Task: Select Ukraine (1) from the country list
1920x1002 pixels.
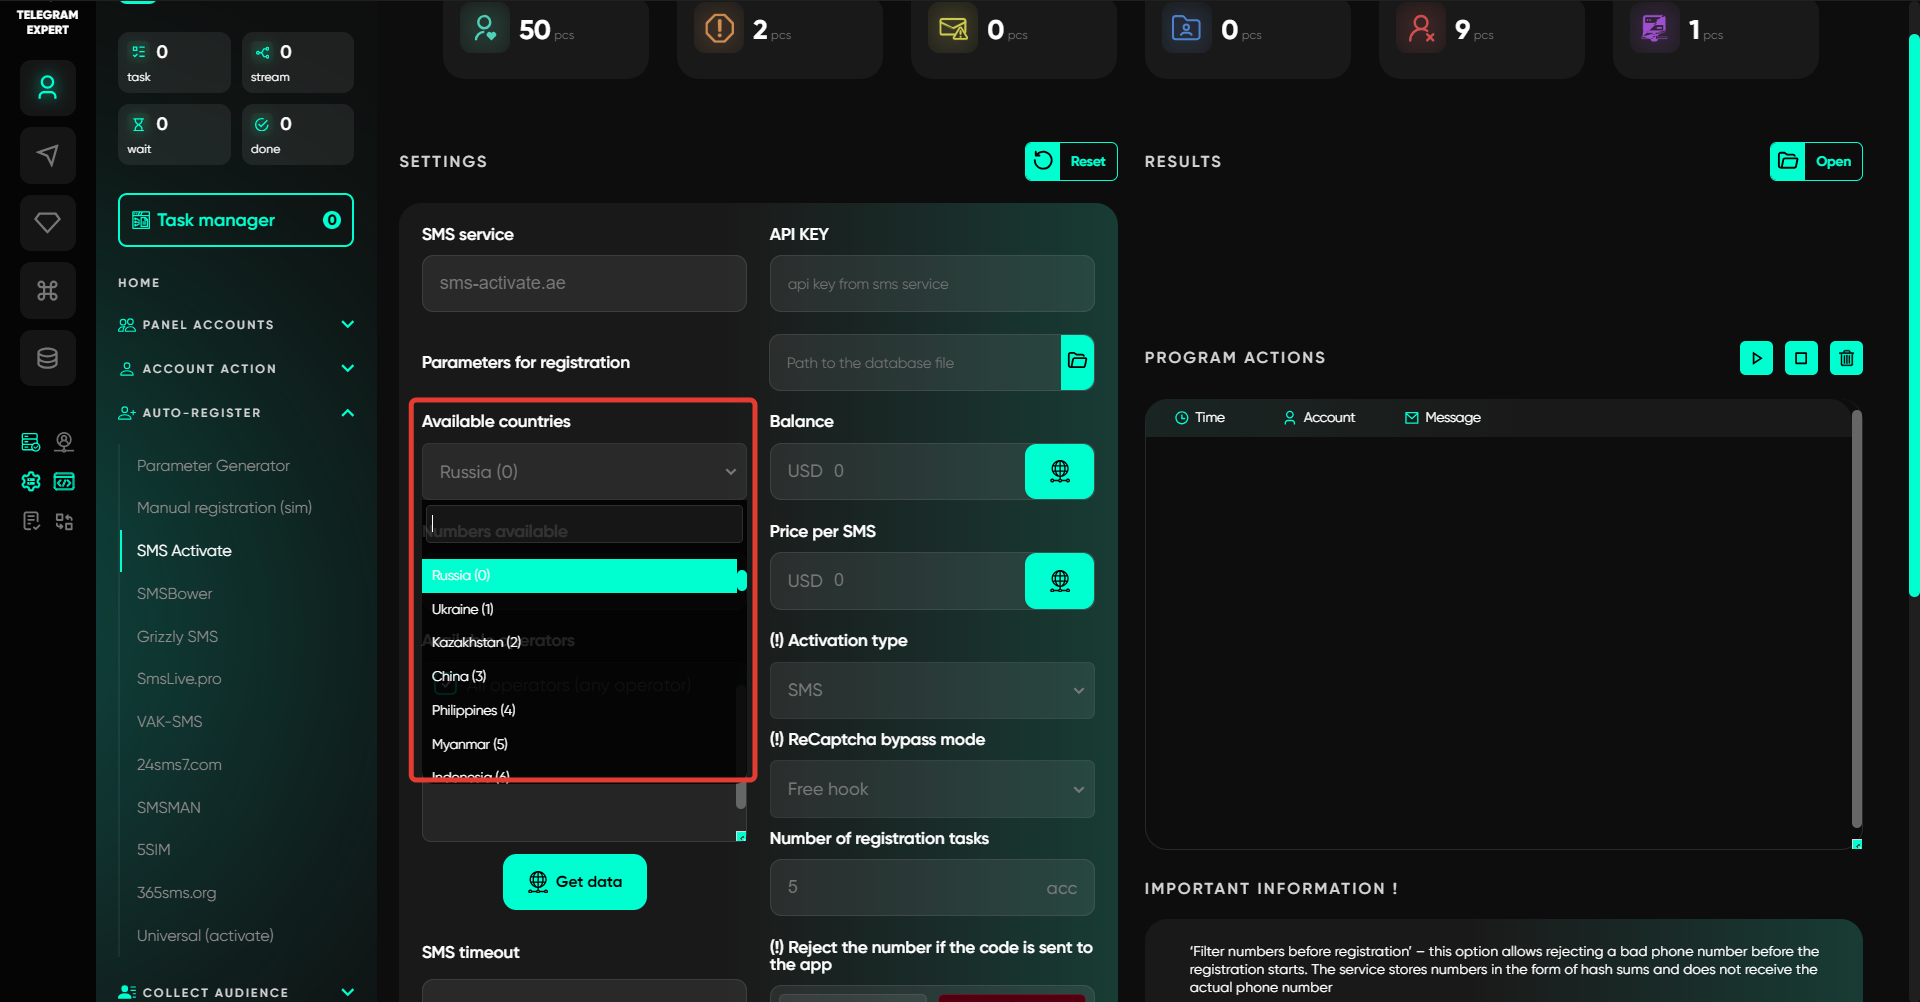Action: pos(463,609)
